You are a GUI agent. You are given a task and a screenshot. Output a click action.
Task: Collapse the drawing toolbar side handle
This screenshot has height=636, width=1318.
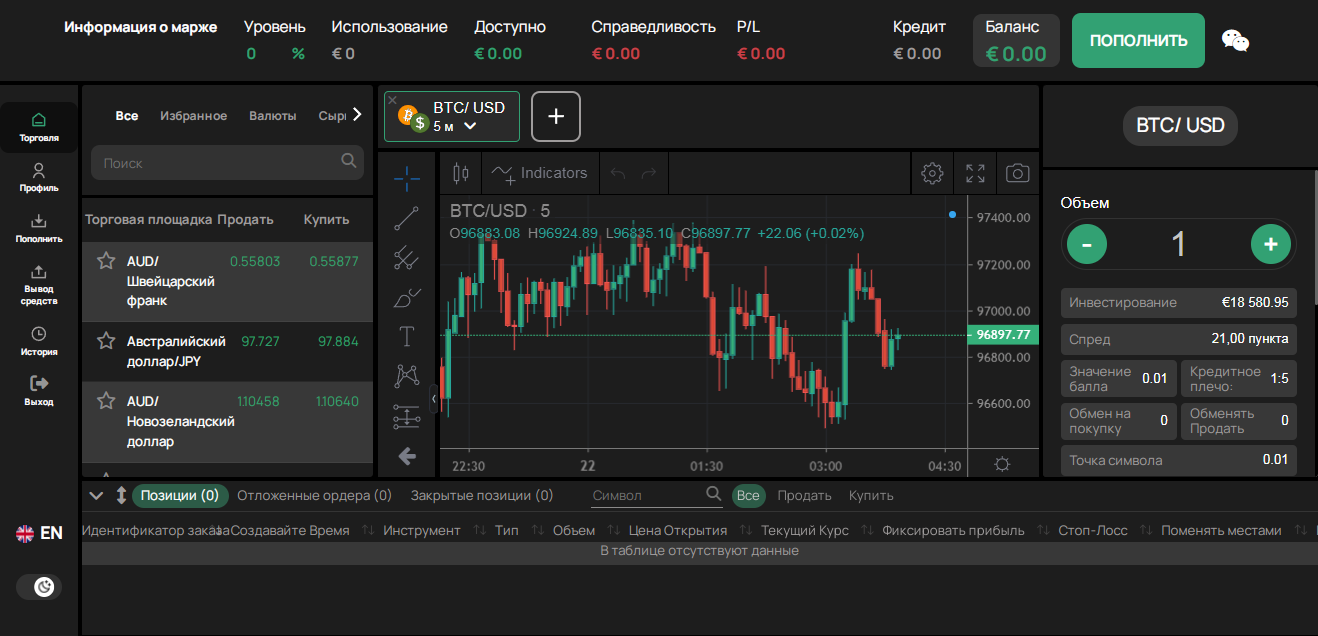pos(434,398)
